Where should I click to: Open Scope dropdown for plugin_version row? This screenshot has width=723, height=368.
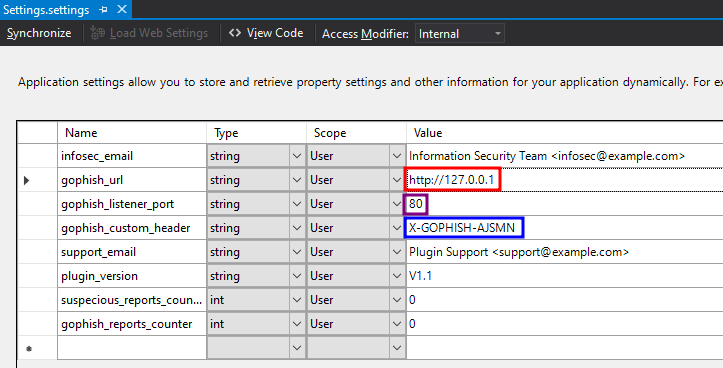[397, 276]
